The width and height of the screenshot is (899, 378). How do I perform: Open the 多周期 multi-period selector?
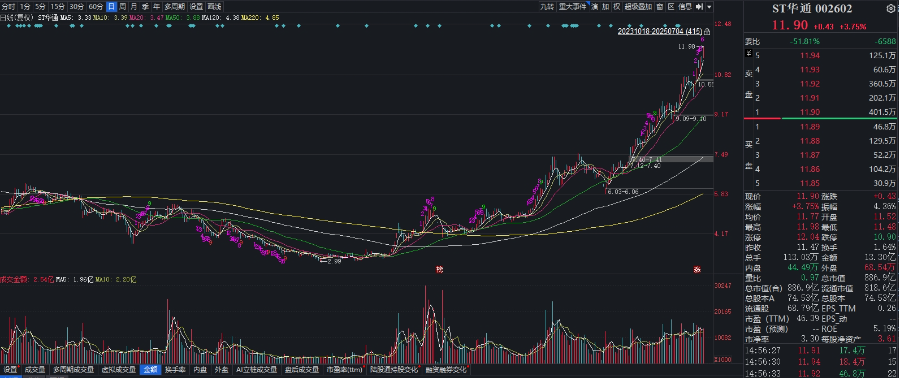[174, 7]
